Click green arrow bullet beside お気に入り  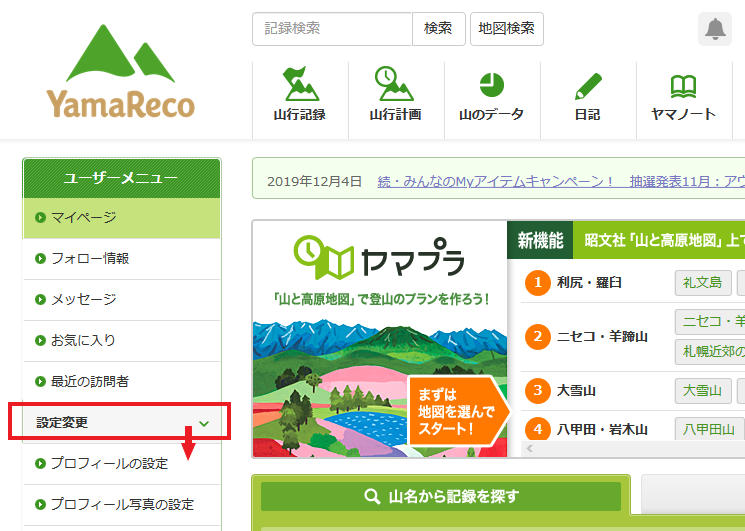40,340
